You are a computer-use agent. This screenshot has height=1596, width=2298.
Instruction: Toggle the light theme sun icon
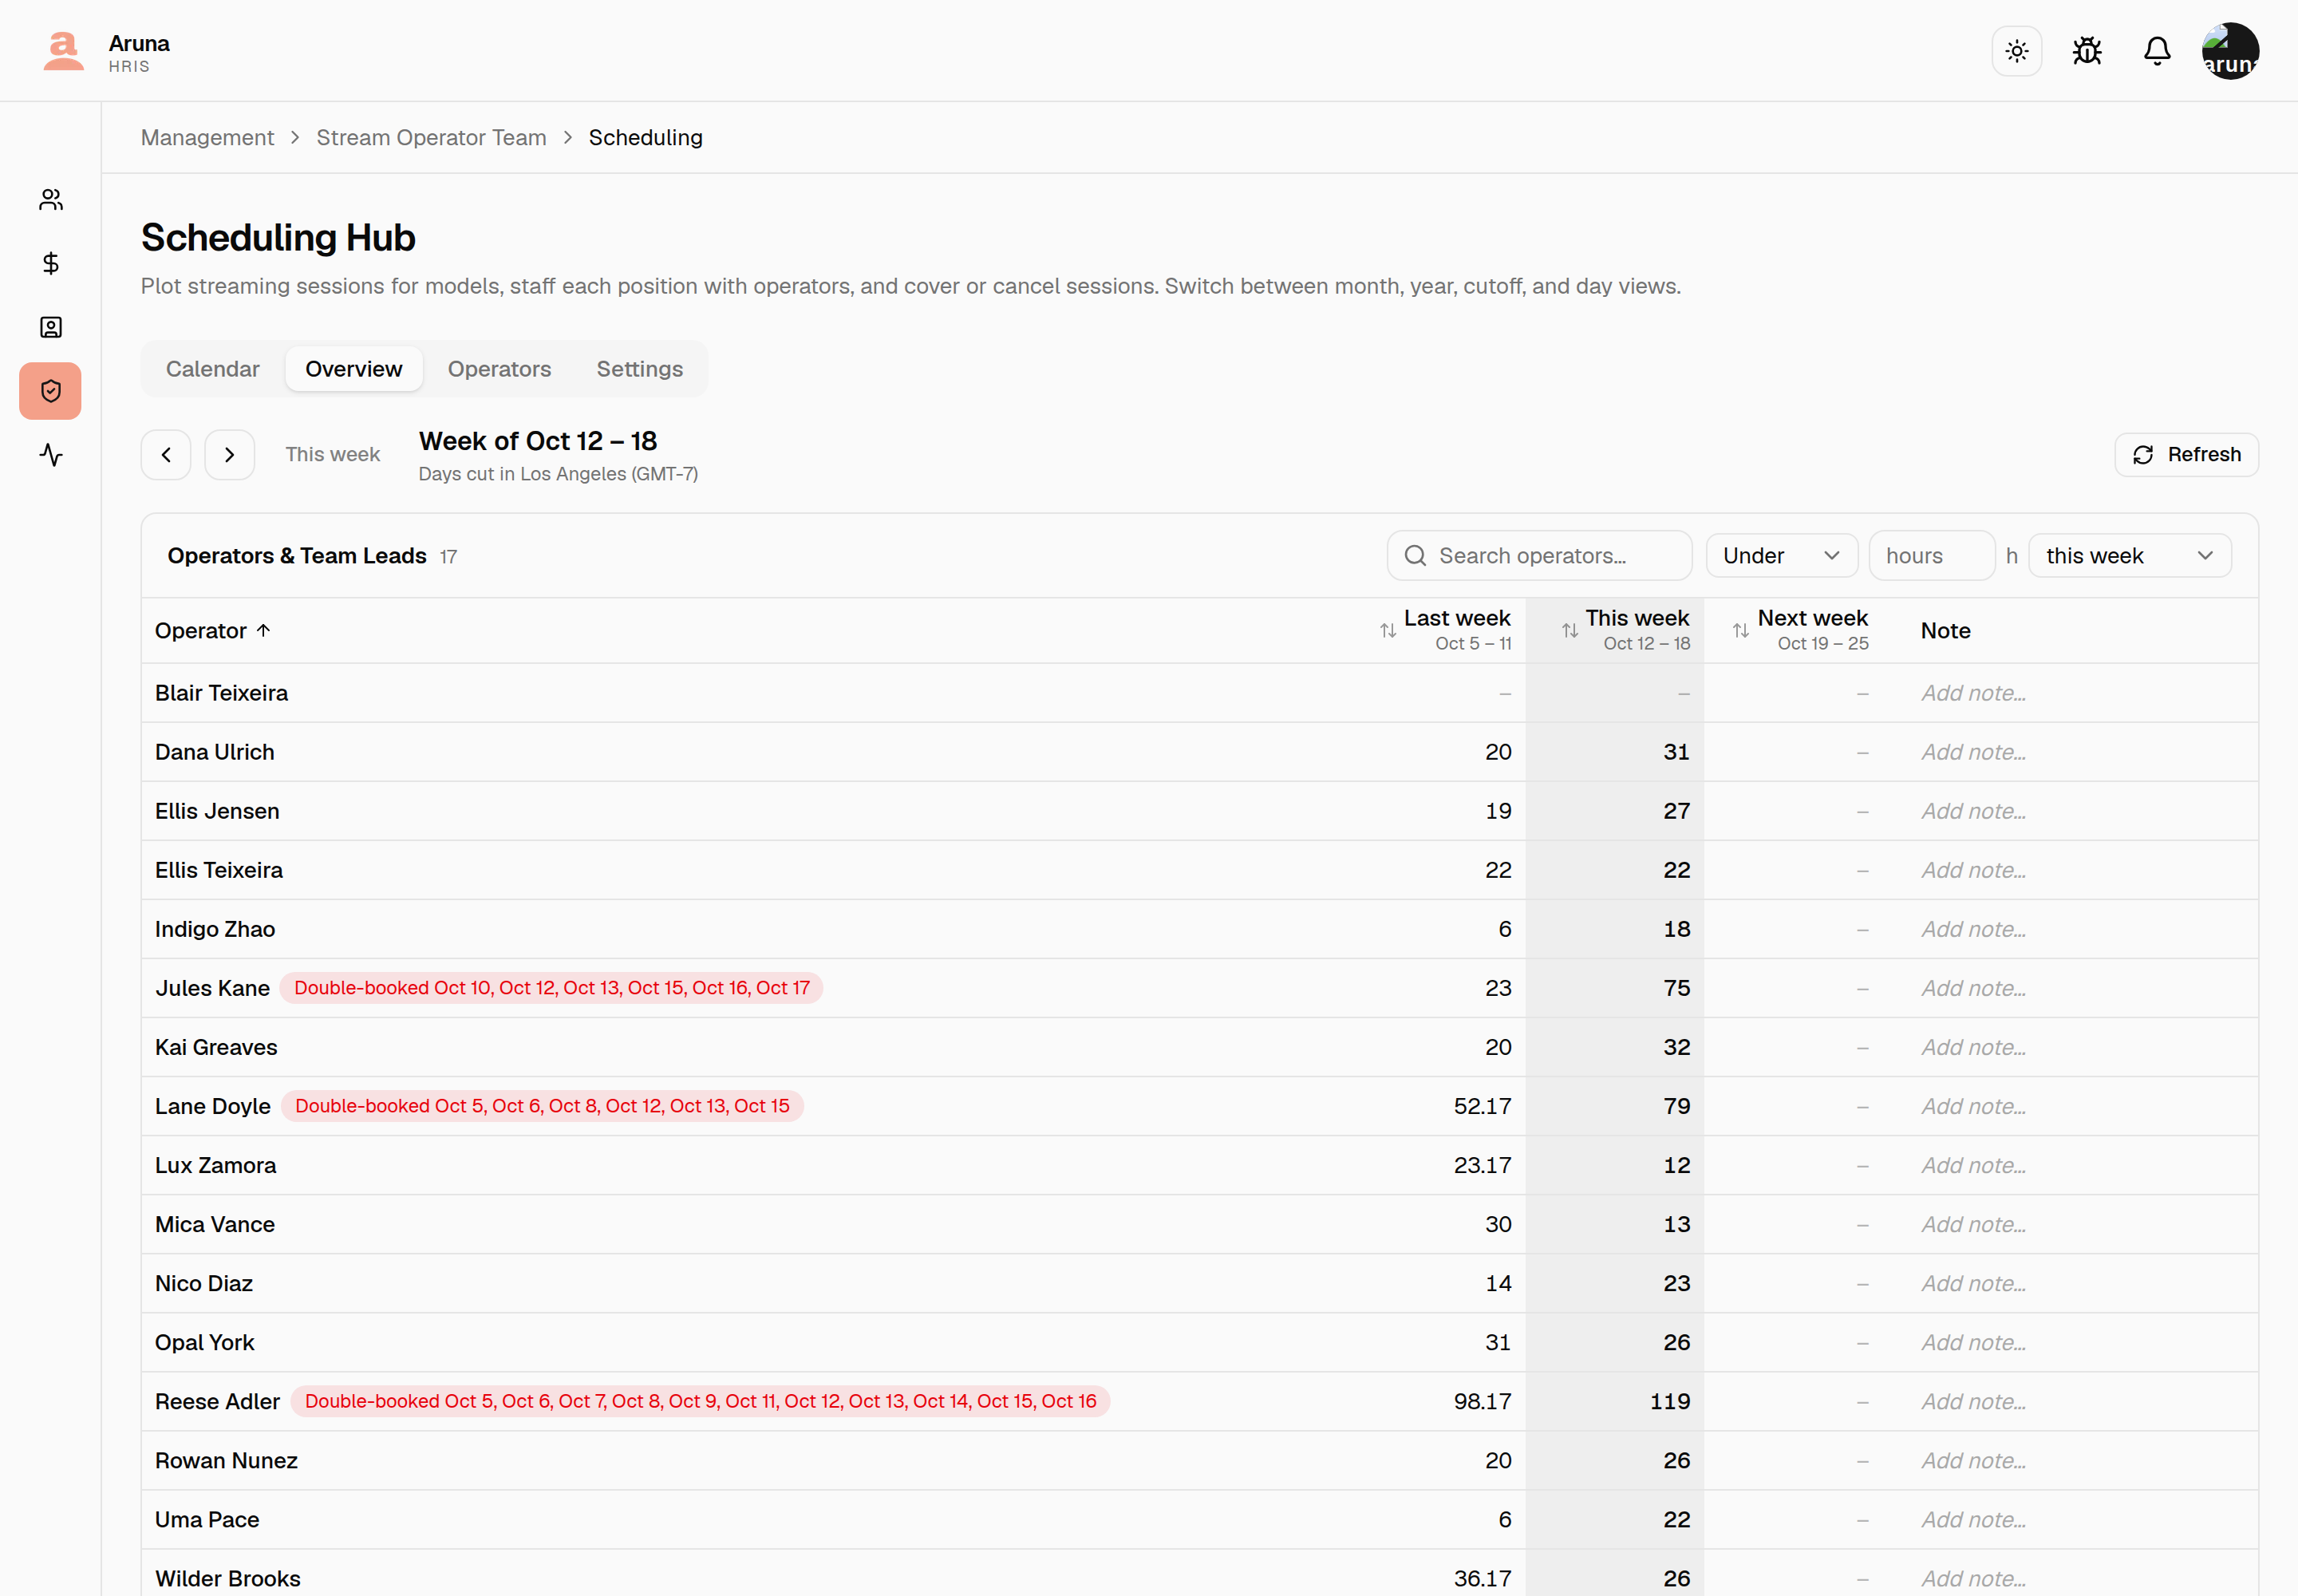(x=2016, y=51)
